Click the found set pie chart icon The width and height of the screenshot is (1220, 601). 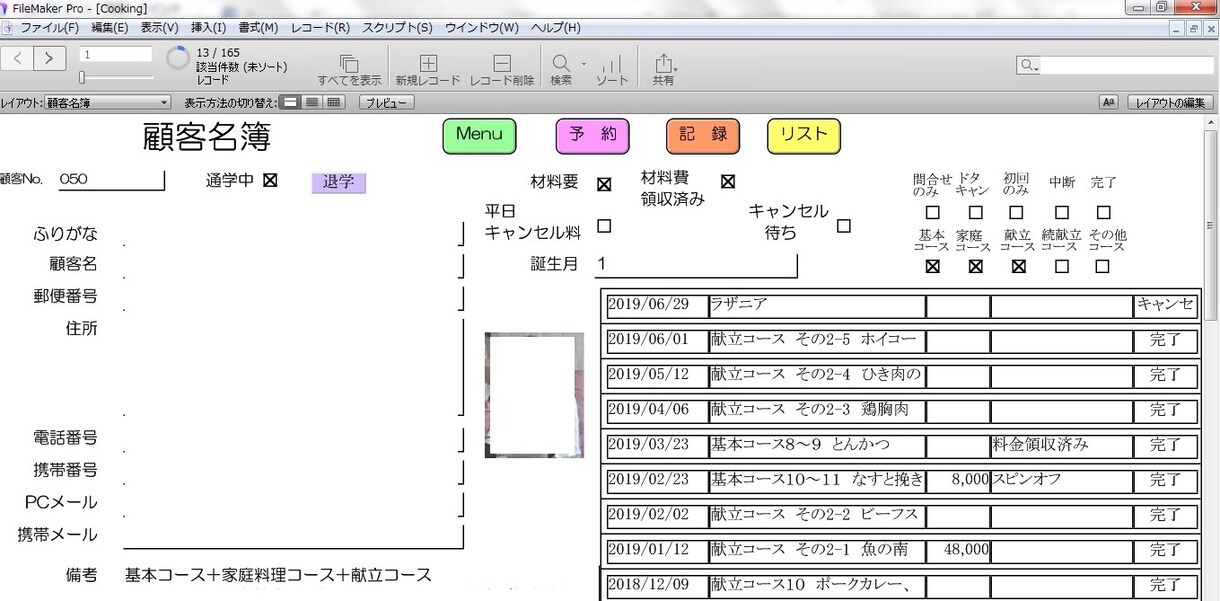coord(178,58)
